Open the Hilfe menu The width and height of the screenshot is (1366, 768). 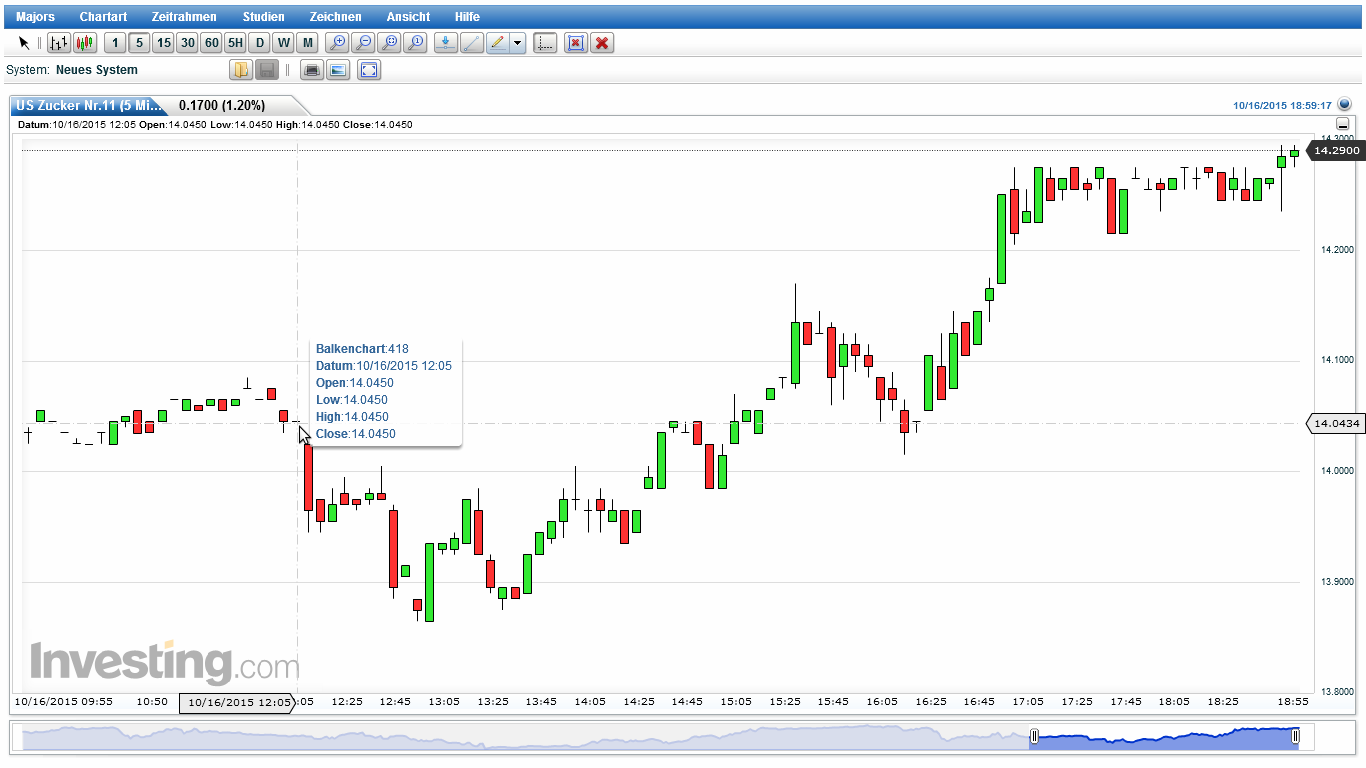(x=467, y=17)
